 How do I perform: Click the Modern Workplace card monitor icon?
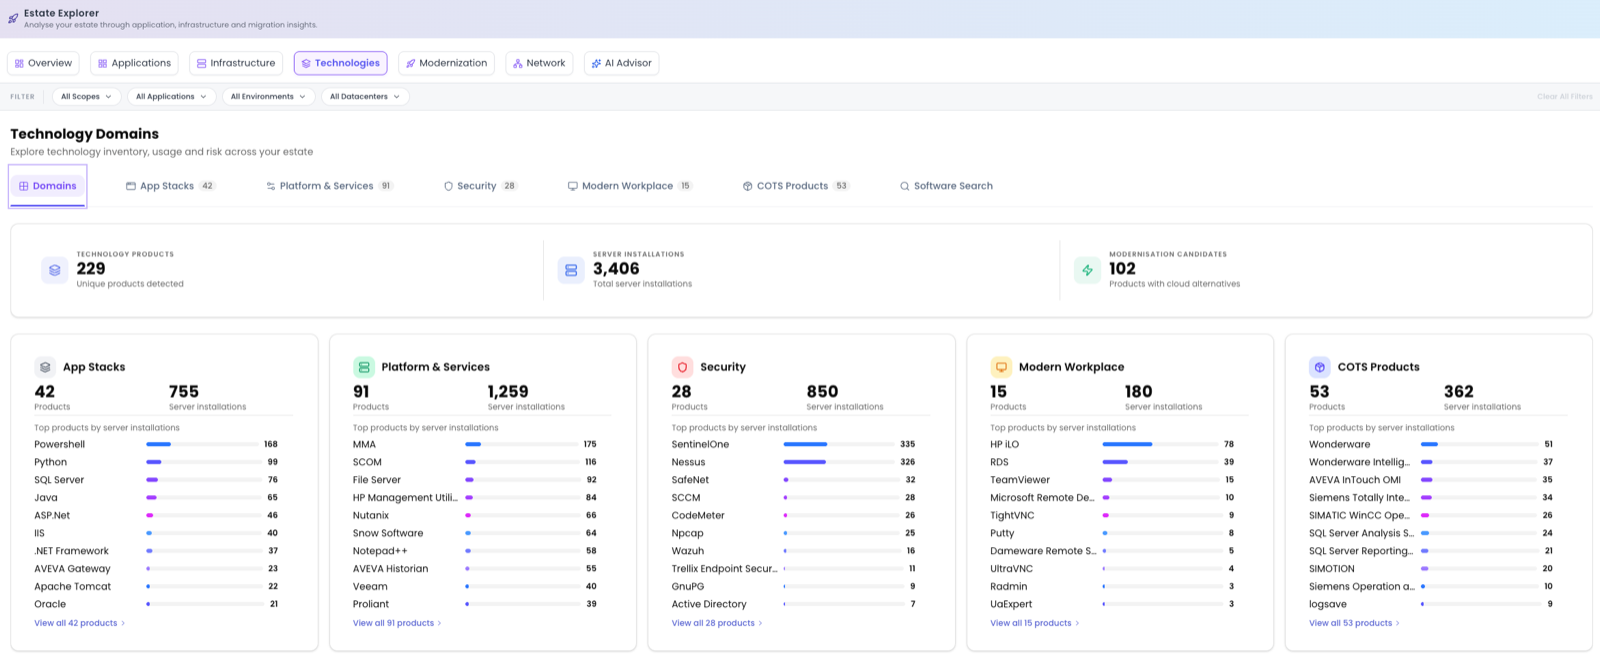click(x=1001, y=367)
